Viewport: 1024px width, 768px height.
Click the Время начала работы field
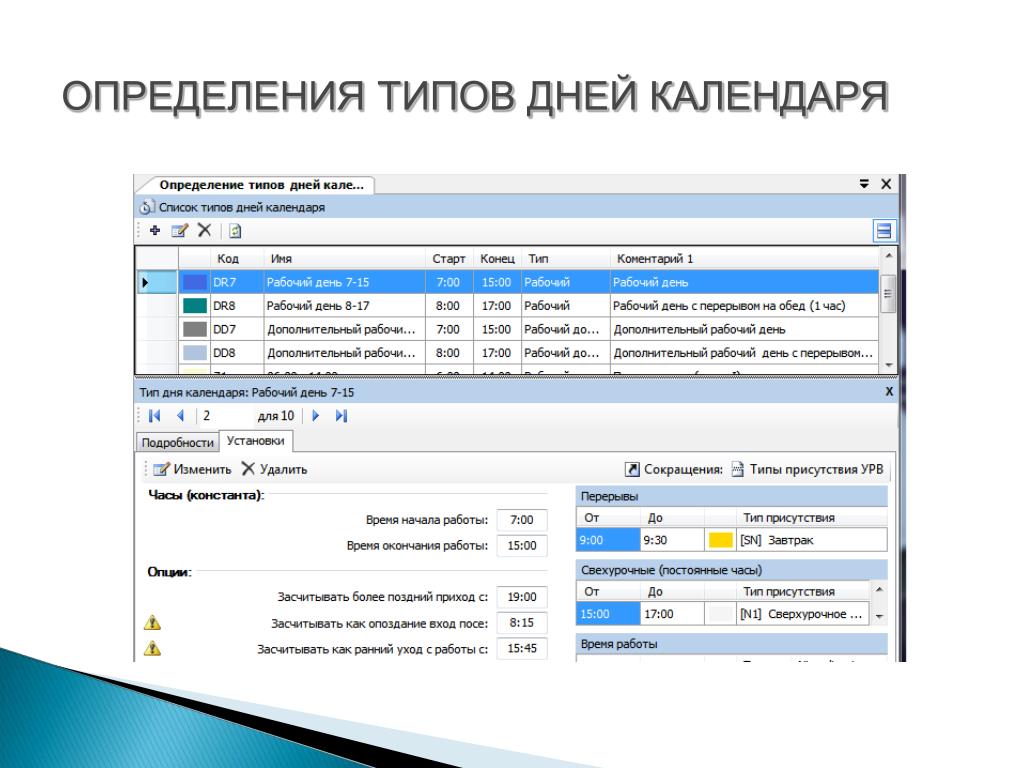(x=522, y=520)
